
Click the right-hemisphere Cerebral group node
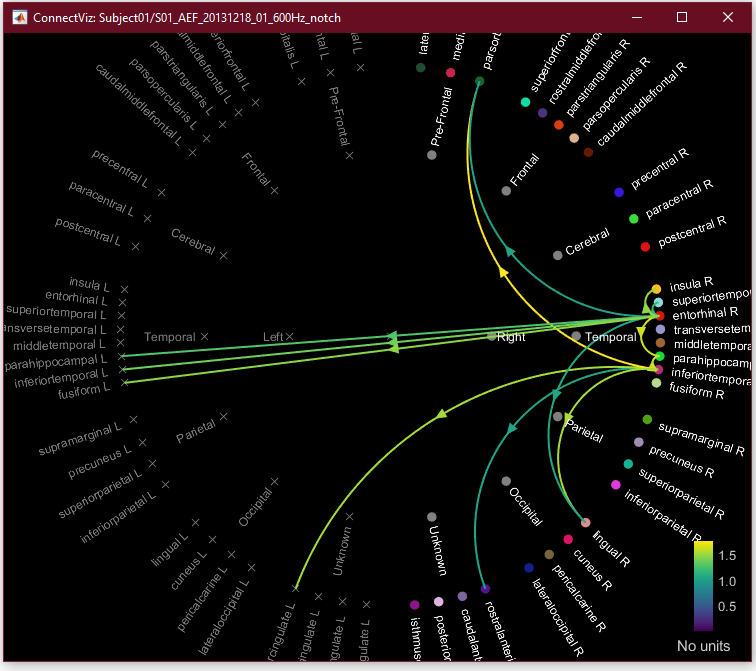[557, 255]
